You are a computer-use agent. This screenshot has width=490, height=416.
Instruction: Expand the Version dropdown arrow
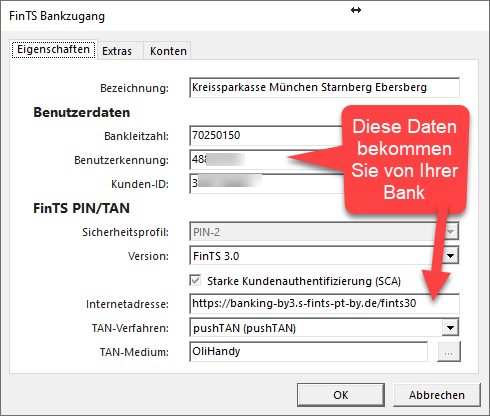tap(450, 256)
